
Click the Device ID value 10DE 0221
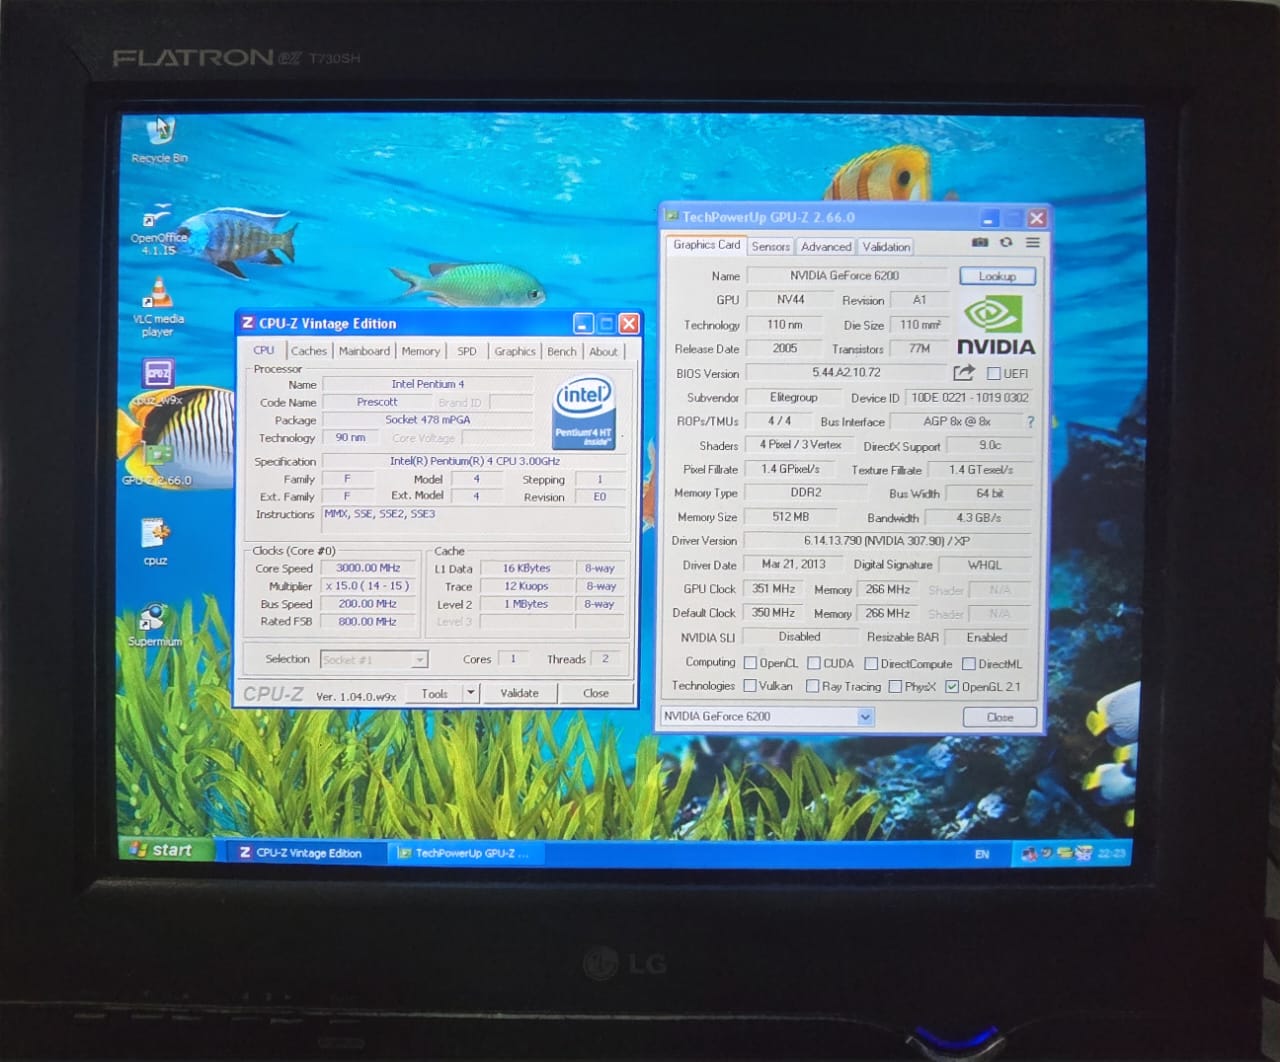click(969, 398)
